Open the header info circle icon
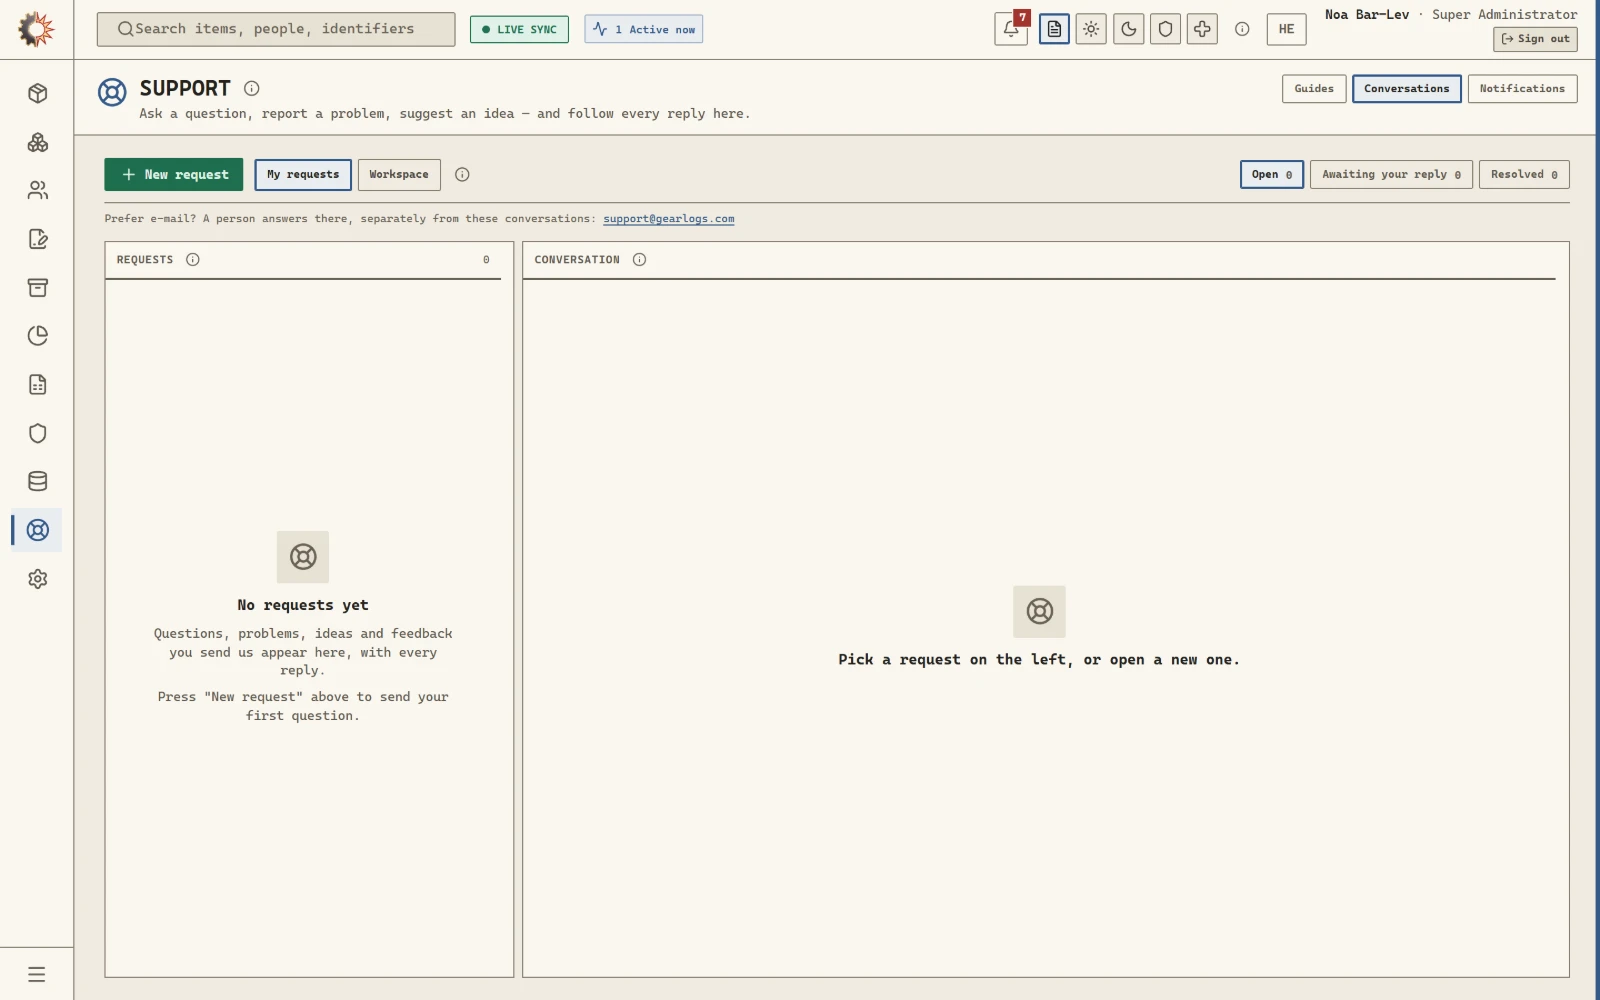 [x=1242, y=29]
